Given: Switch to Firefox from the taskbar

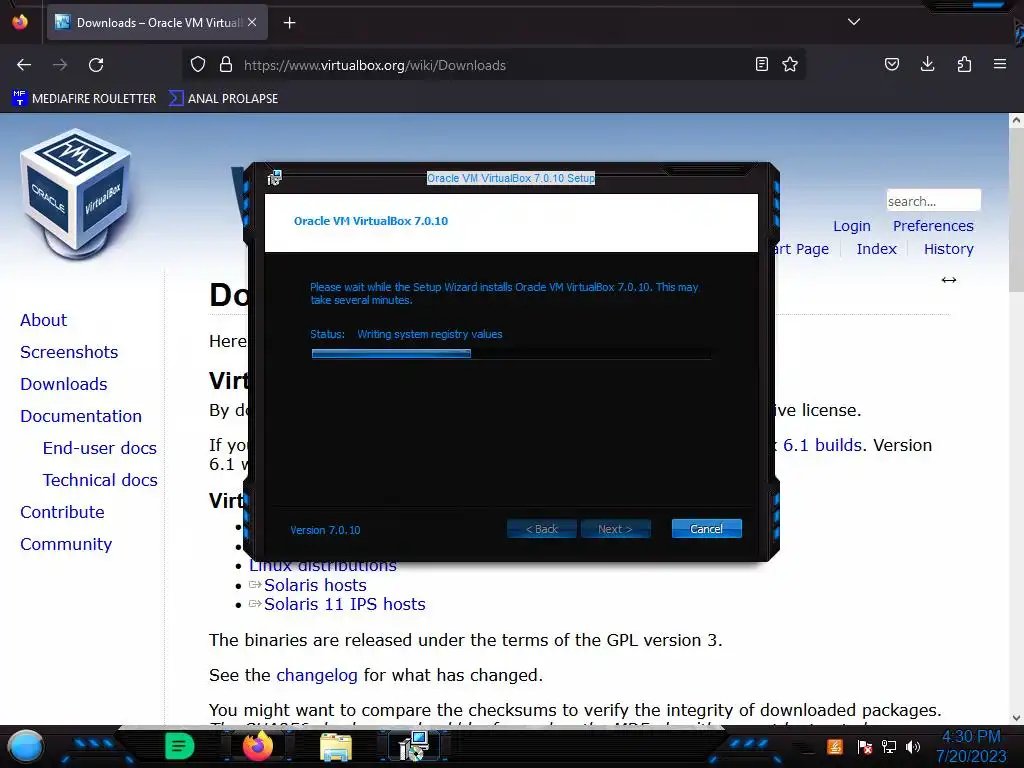Looking at the screenshot, I should click(257, 746).
